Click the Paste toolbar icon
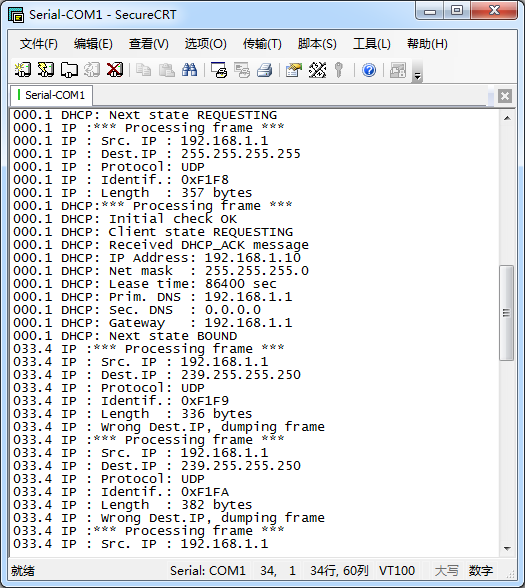The width and height of the screenshot is (525, 588). click(166, 70)
